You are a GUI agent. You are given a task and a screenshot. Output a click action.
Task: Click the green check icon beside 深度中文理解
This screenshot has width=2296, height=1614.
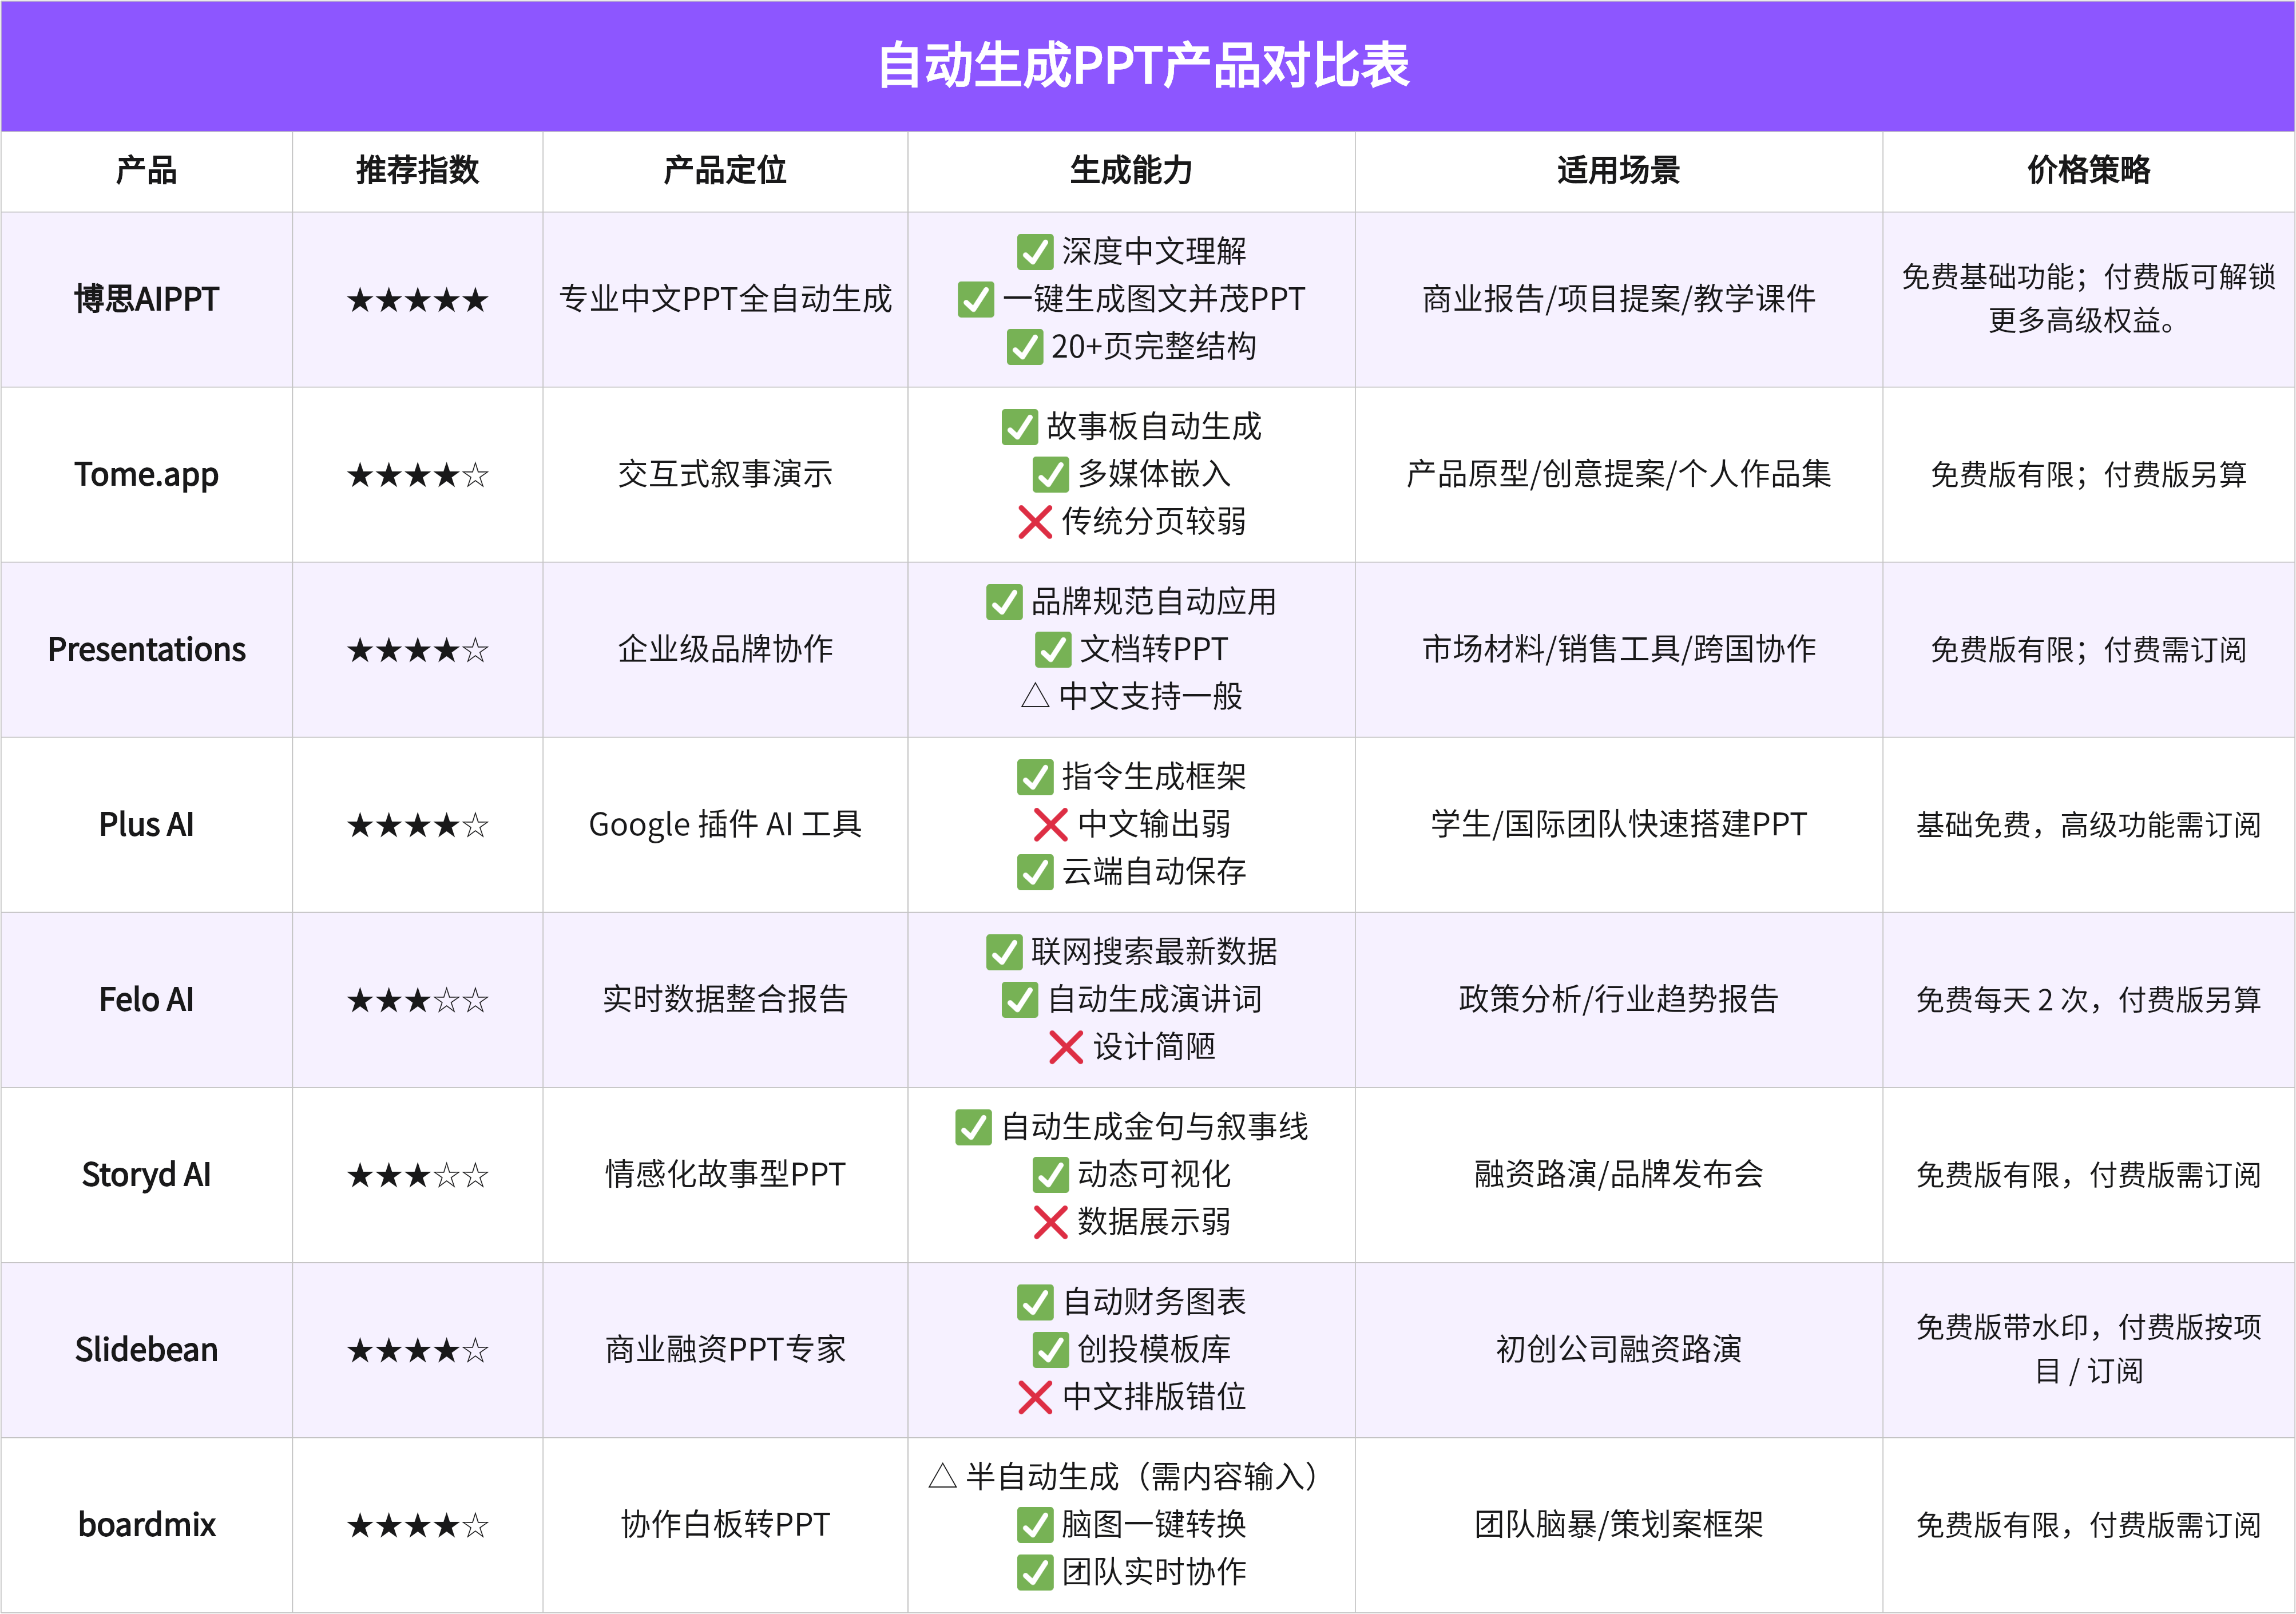pyautogui.click(x=1035, y=252)
